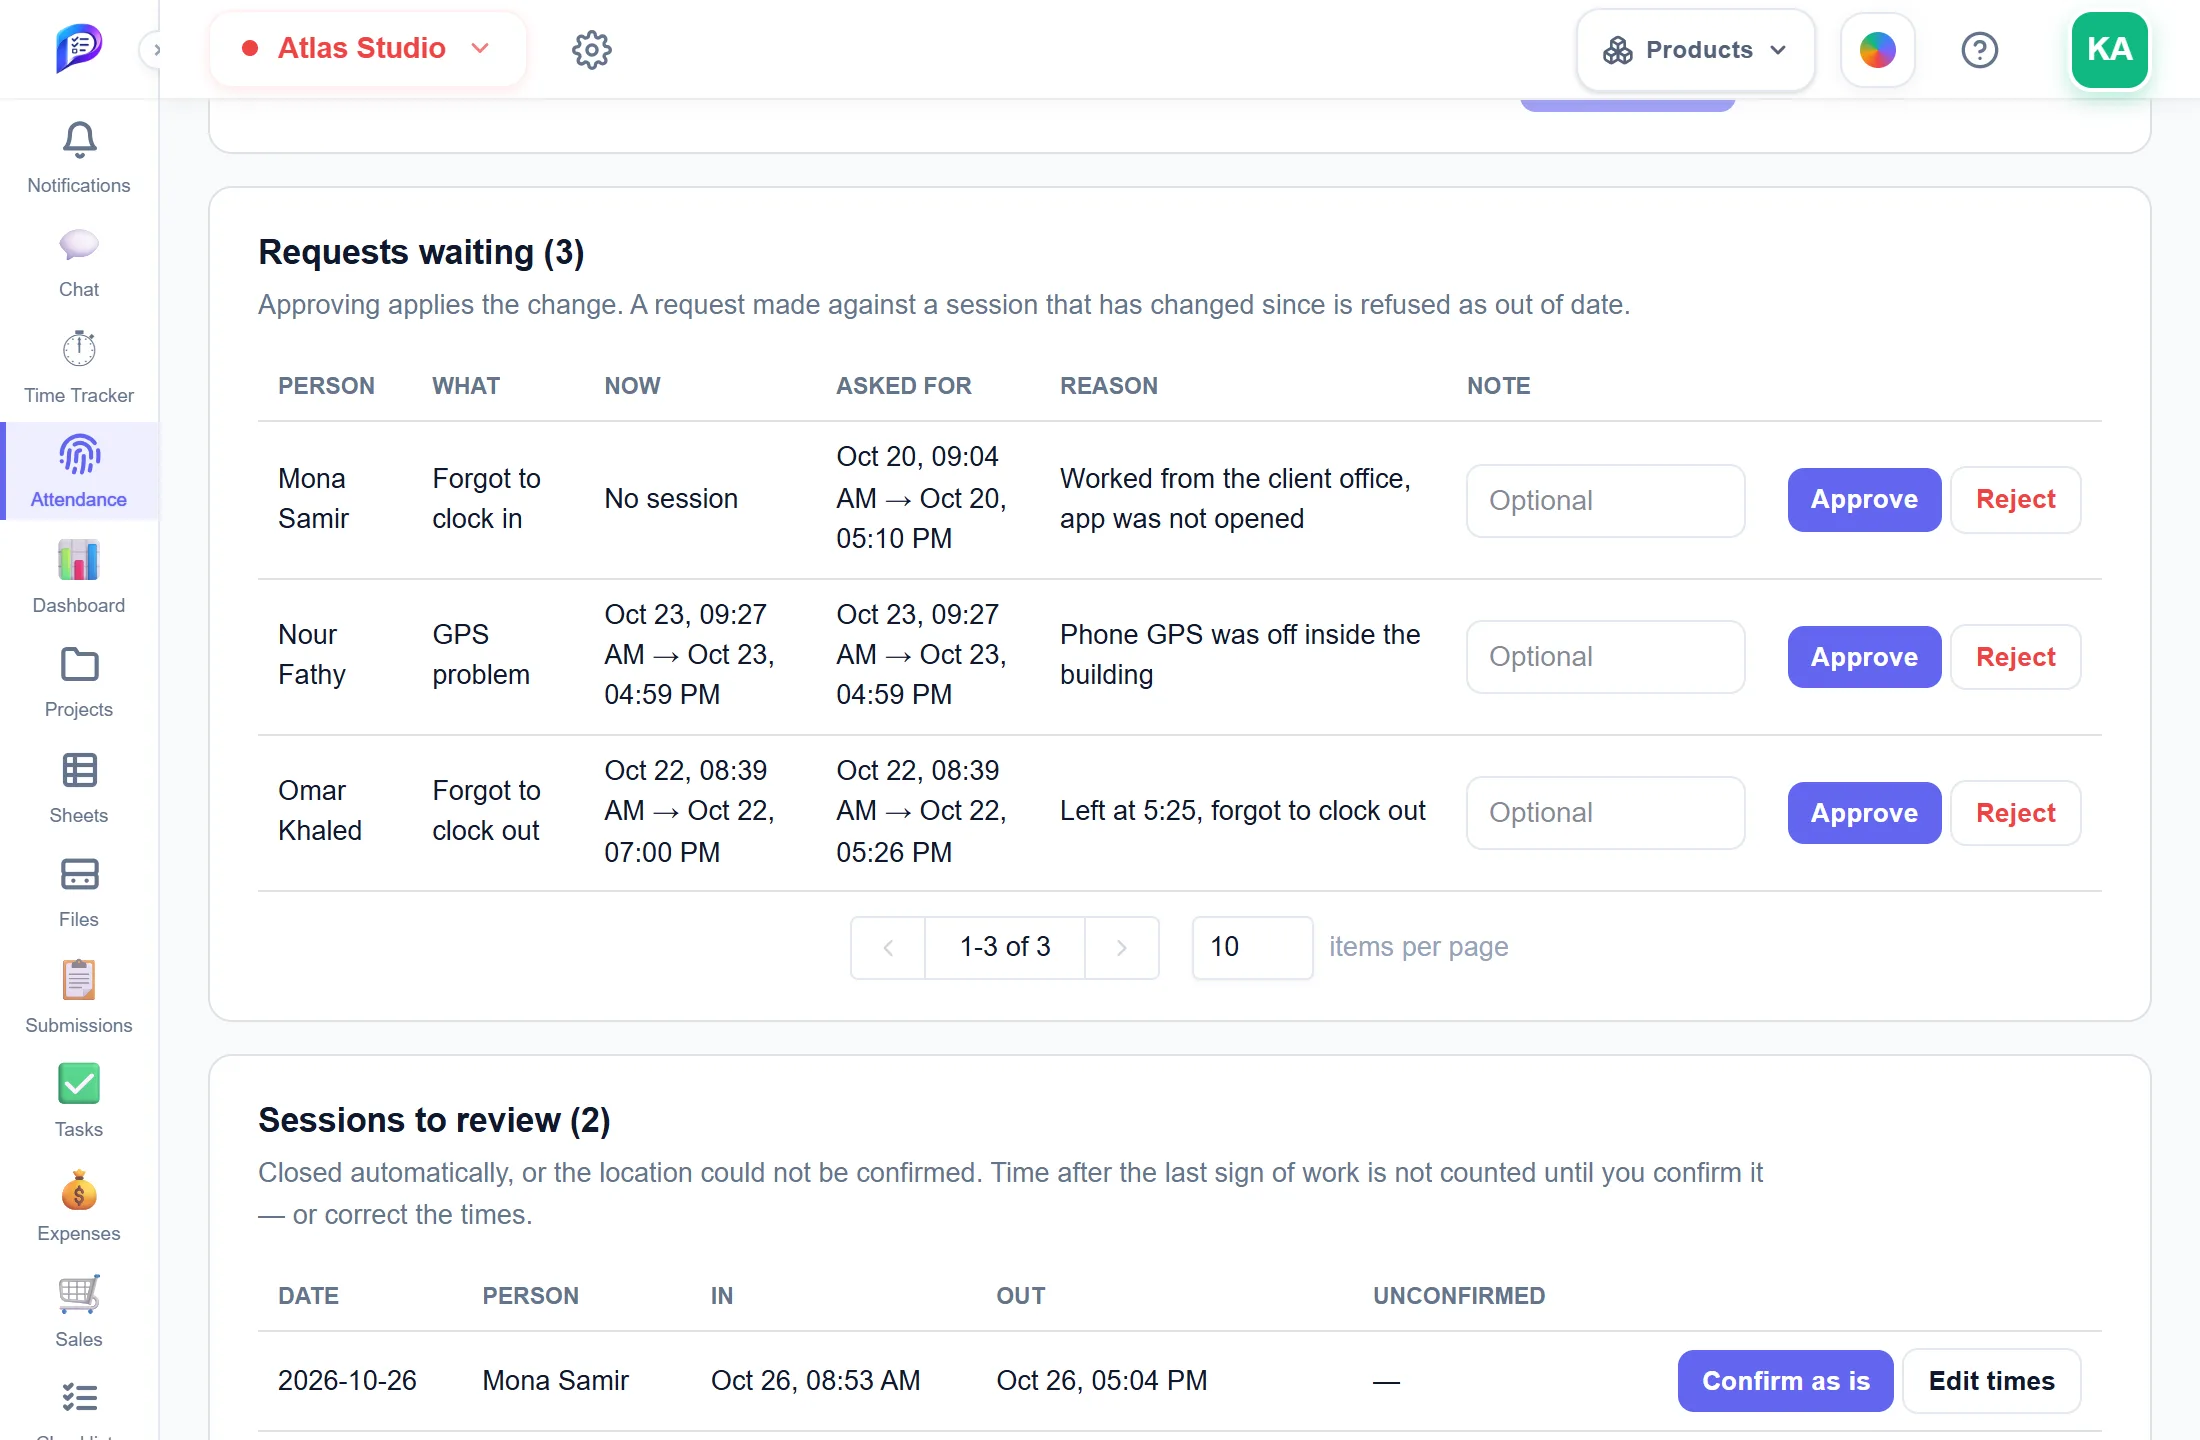
Task: Open the Sheets grid icon
Action: click(x=79, y=770)
